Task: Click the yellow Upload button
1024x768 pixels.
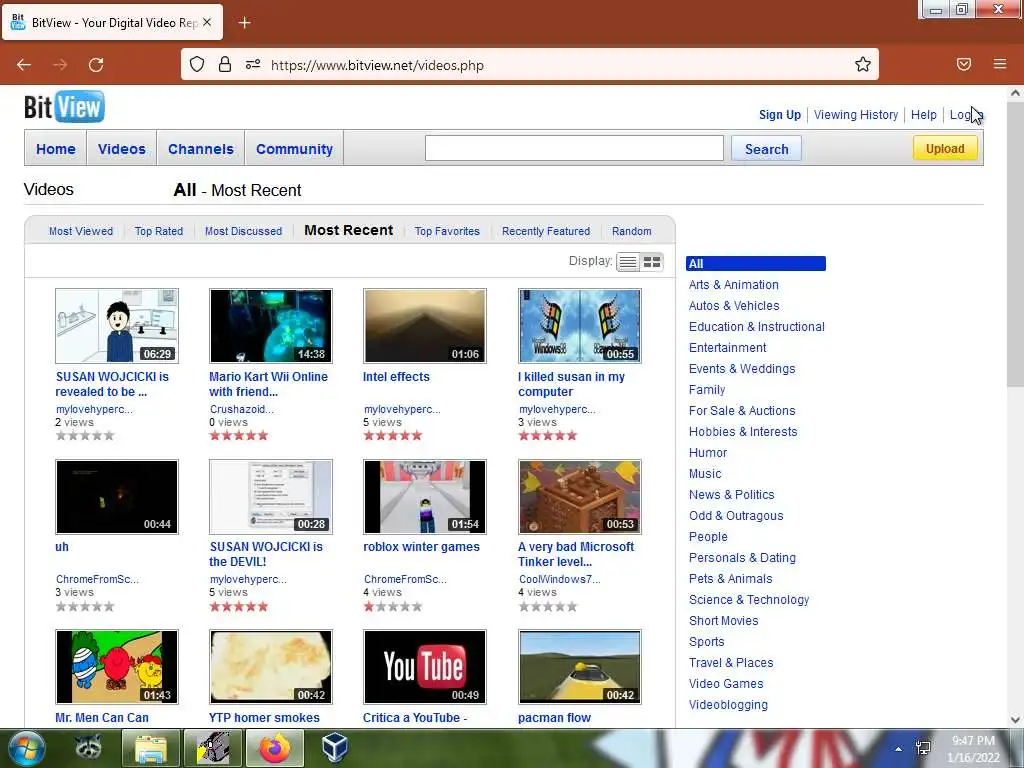Action: coord(945,148)
